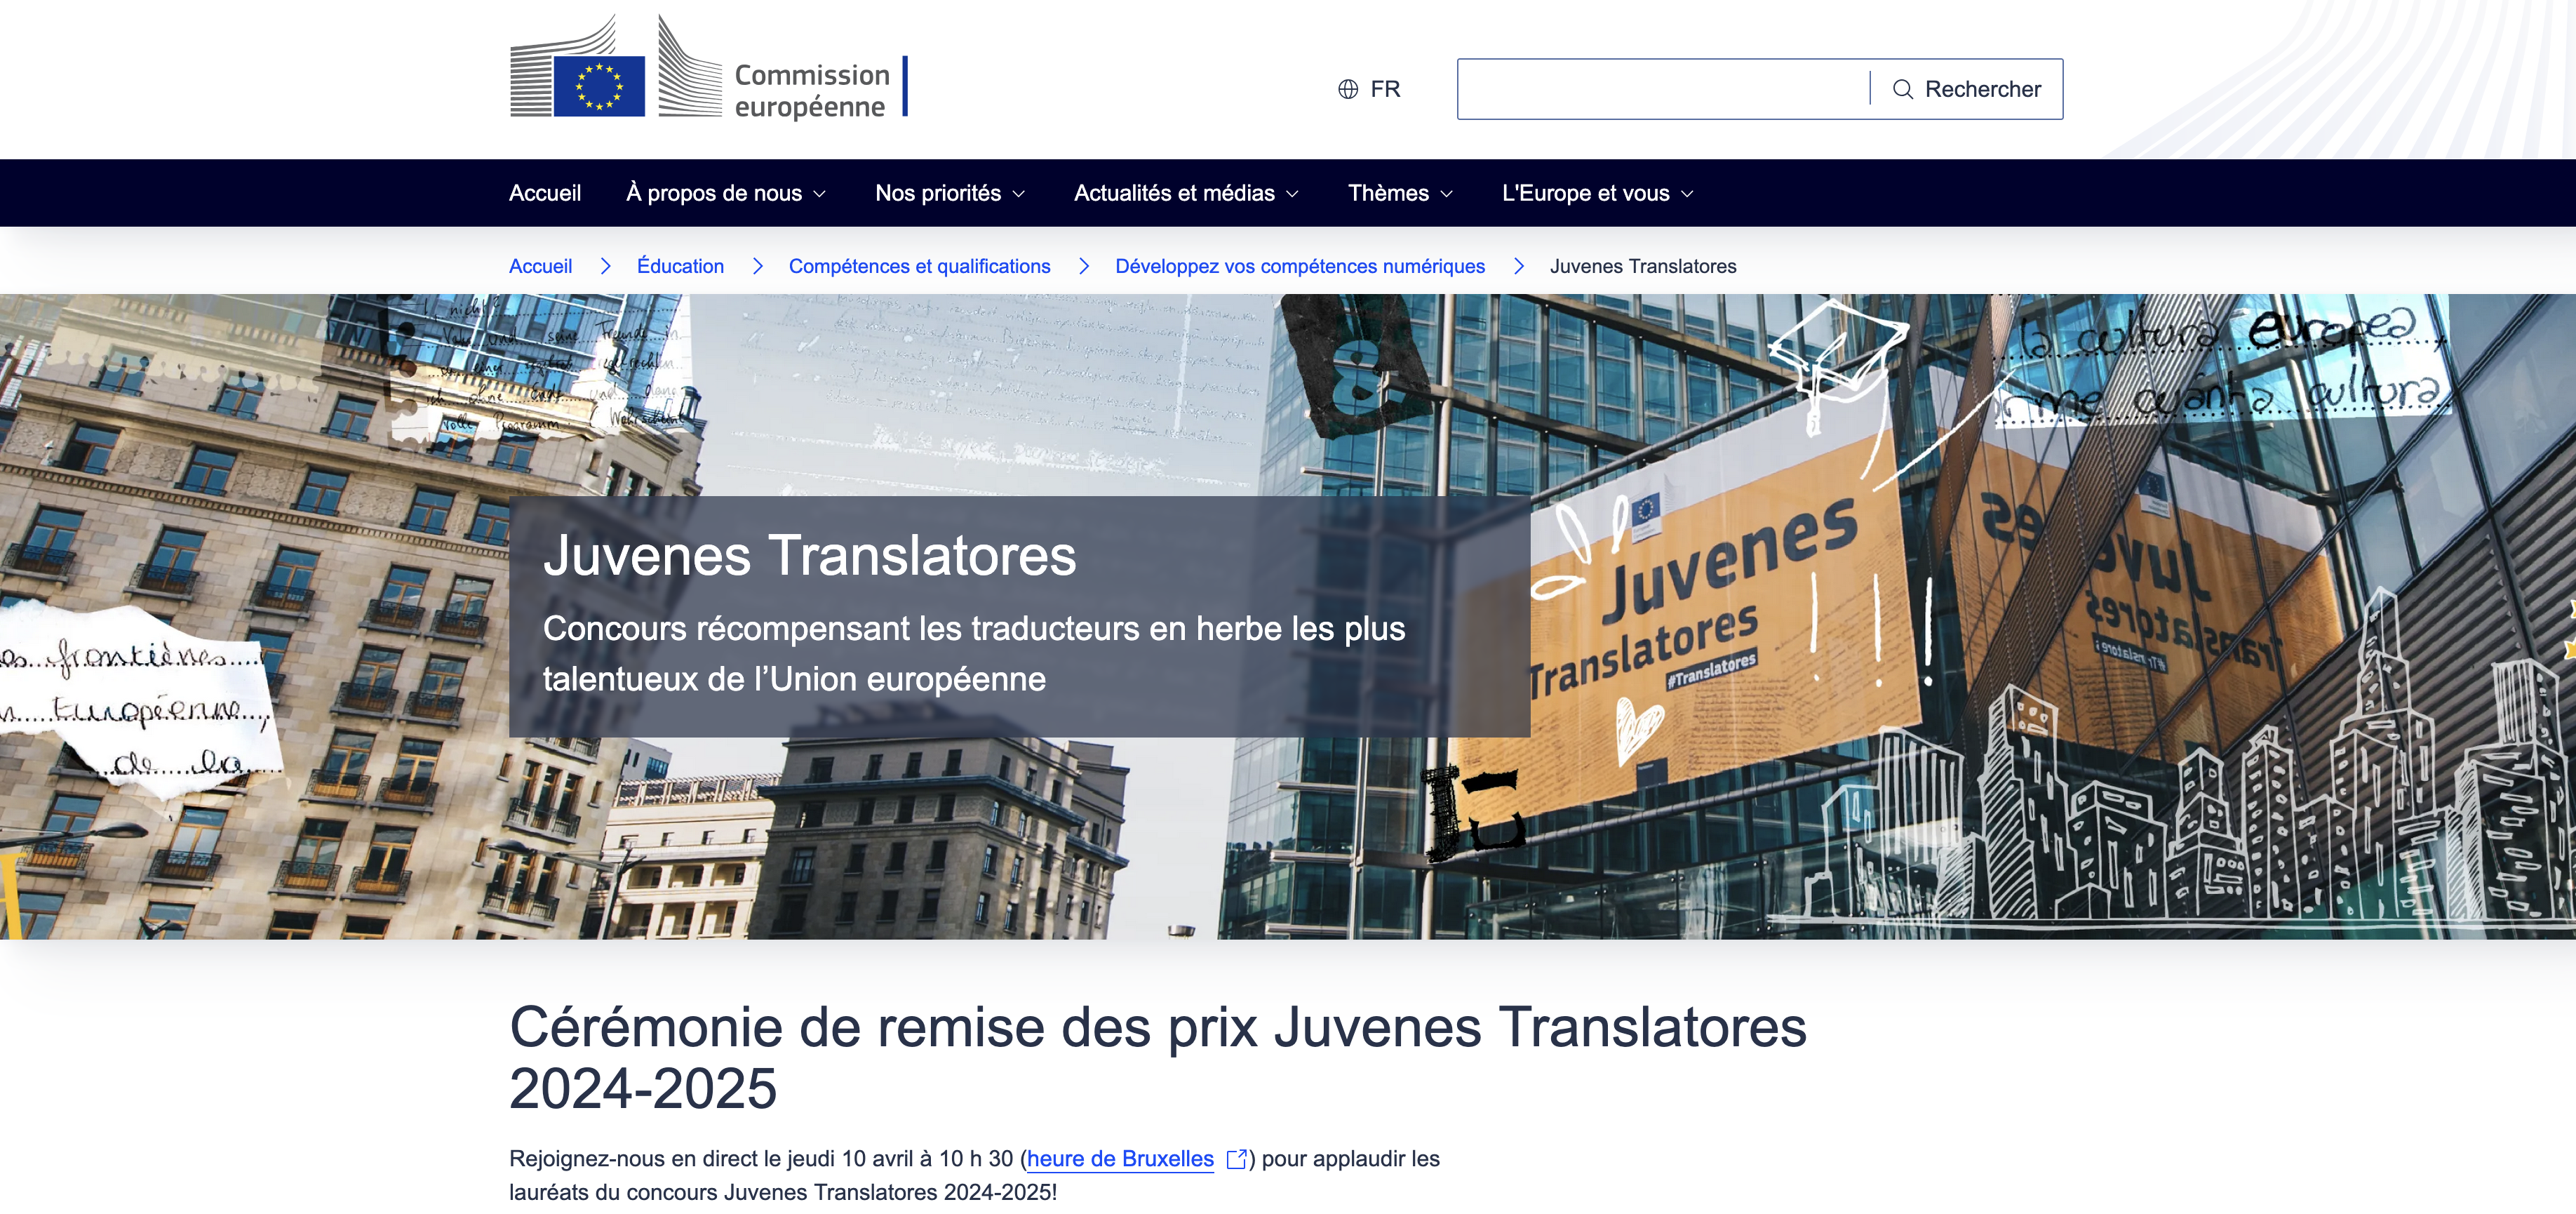Click the external link icon after Bruxelles
2576x1214 pixels.
[1236, 1159]
